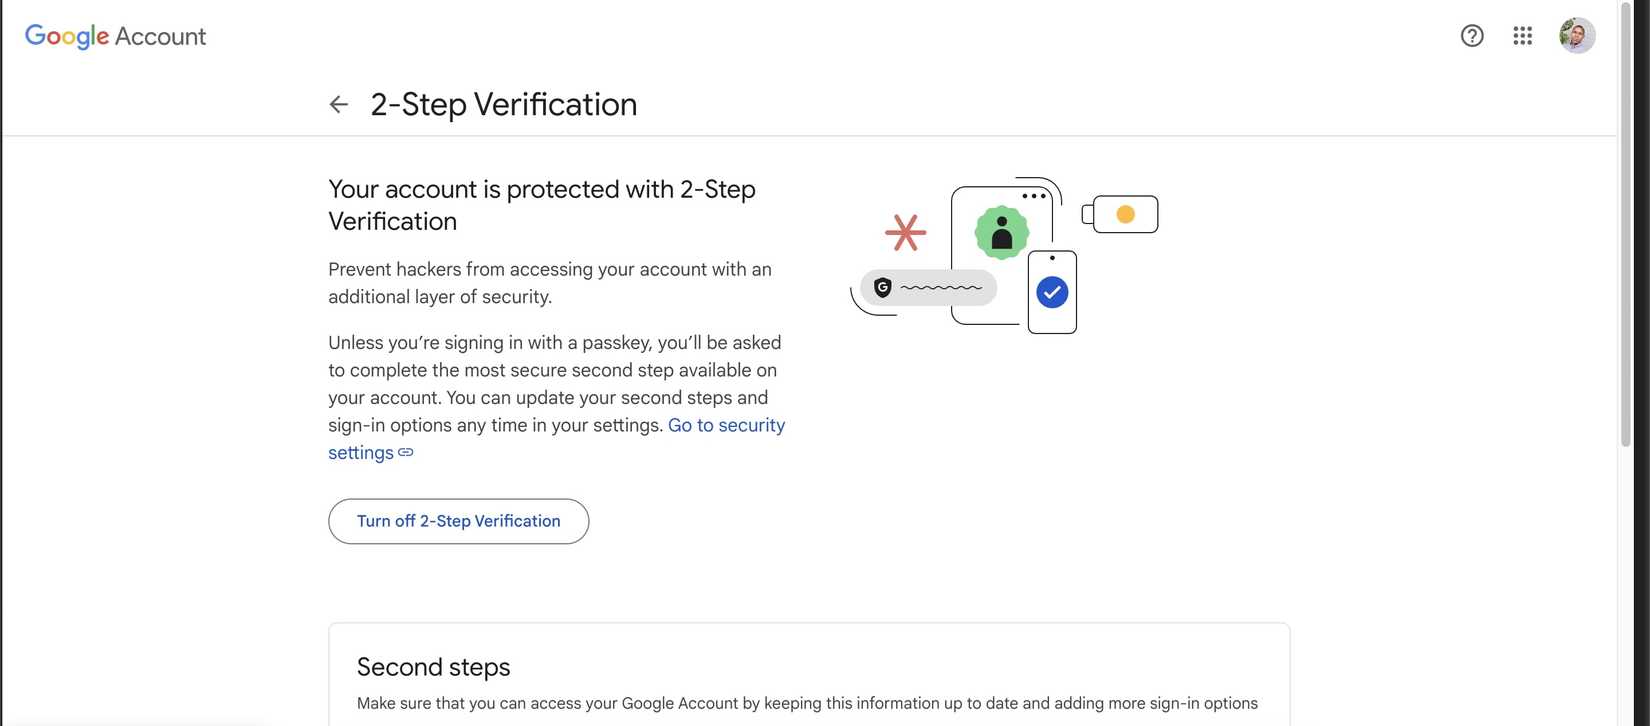Open your Google profile avatar menu
Screen dimensions: 1650x726
(x=1576, y=35)
